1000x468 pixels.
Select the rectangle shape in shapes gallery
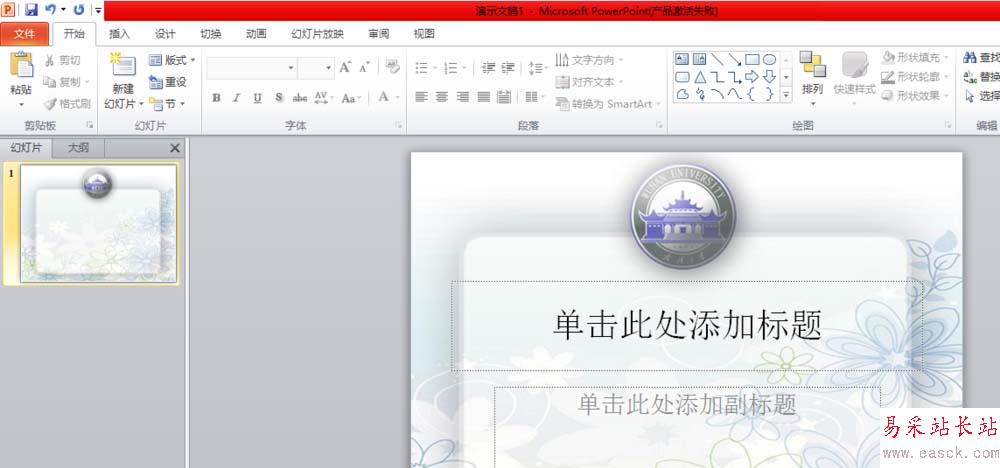[753, 59]
